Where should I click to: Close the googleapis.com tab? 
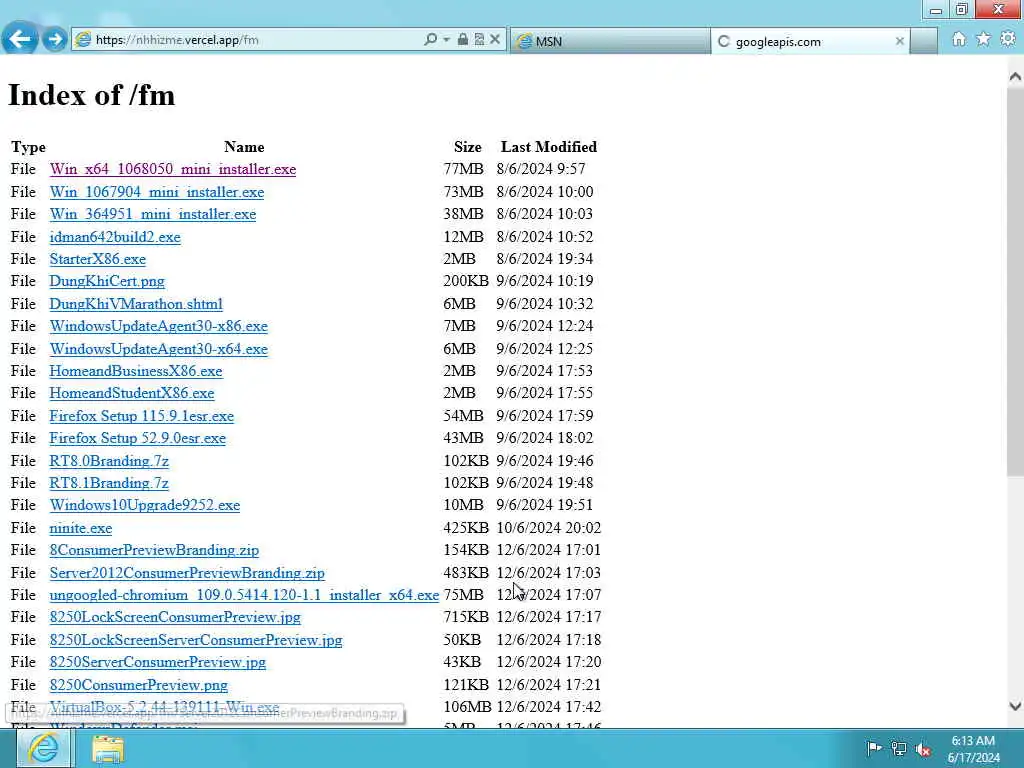899,41
